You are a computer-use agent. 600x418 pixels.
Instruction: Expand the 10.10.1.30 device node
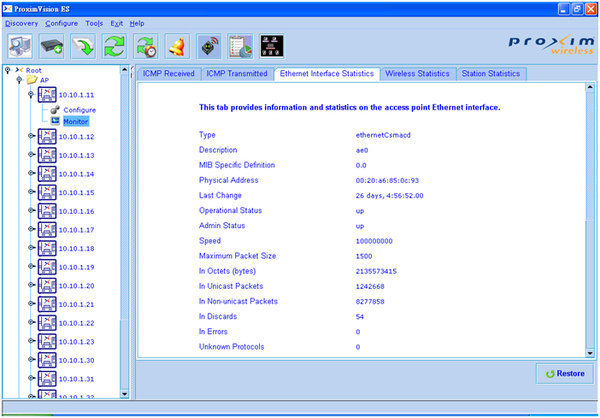31,359
